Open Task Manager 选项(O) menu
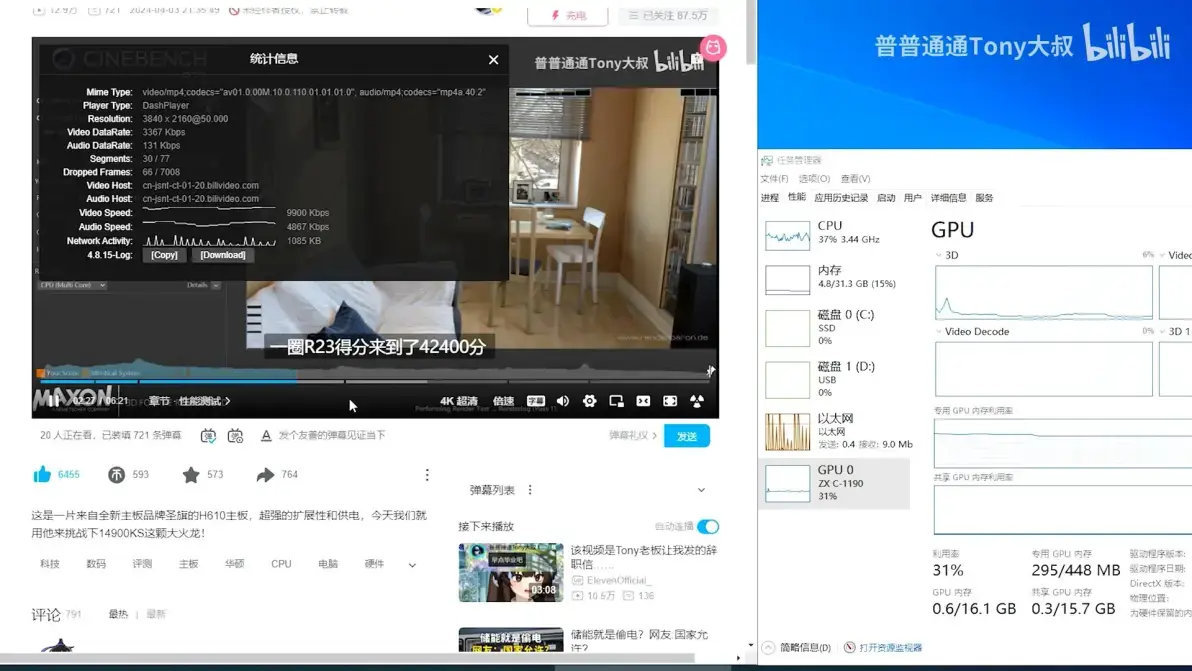1192x671 pixels. [x=813, y=179]
